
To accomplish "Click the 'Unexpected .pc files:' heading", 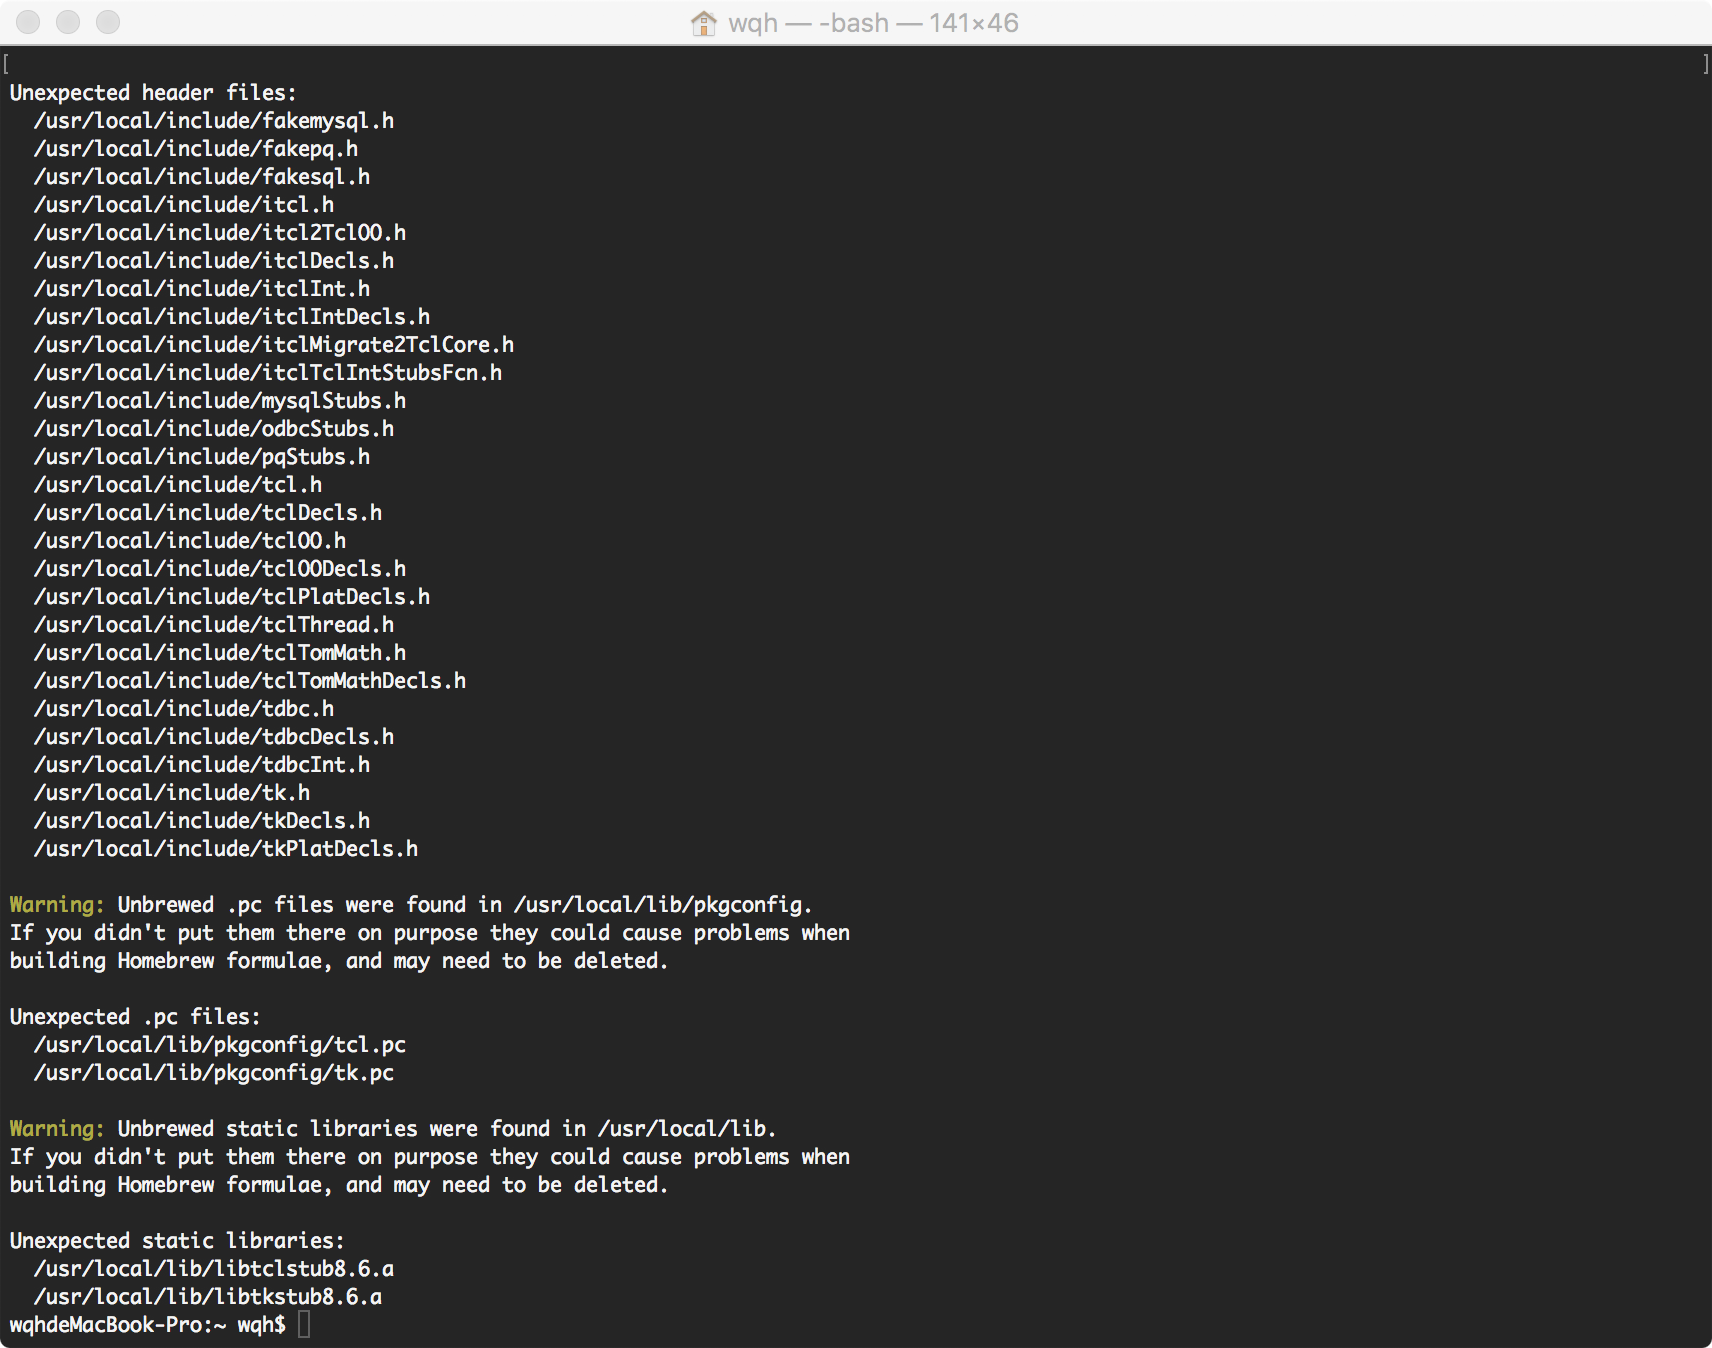I will (x=135, y=1017).
